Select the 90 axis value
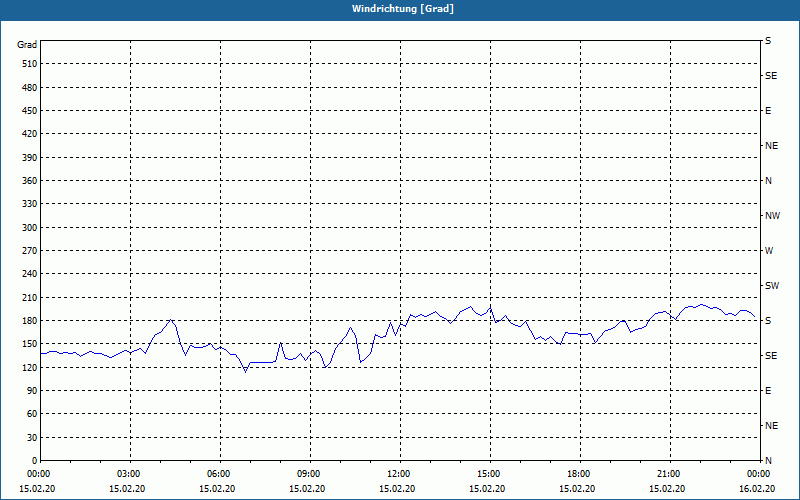The image size is (800, 500). (x=33, y=390)
